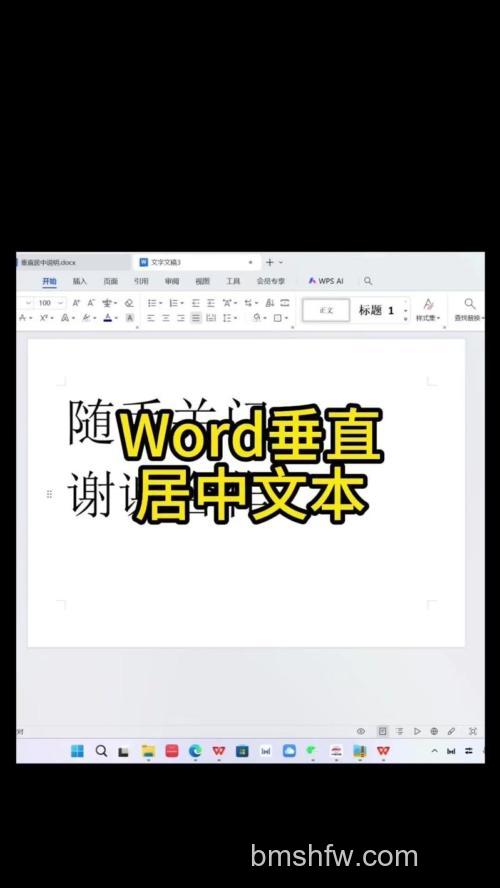Switch to outline view in status bar

[400, 731]
